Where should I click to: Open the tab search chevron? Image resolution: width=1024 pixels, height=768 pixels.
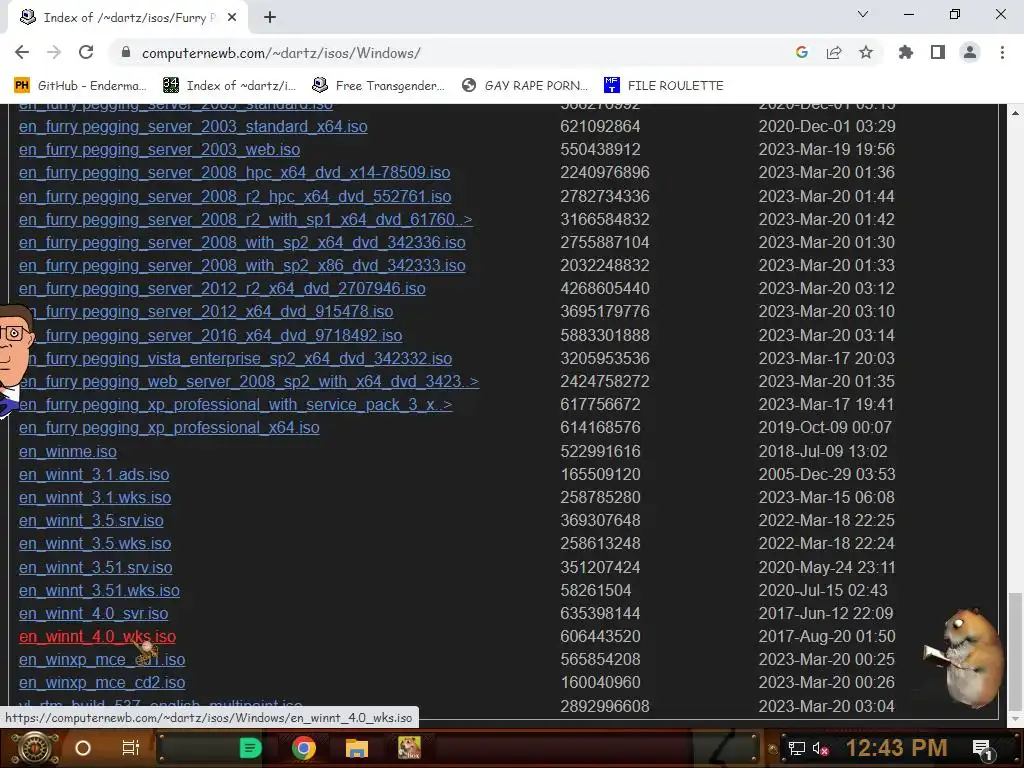point(863,14)
